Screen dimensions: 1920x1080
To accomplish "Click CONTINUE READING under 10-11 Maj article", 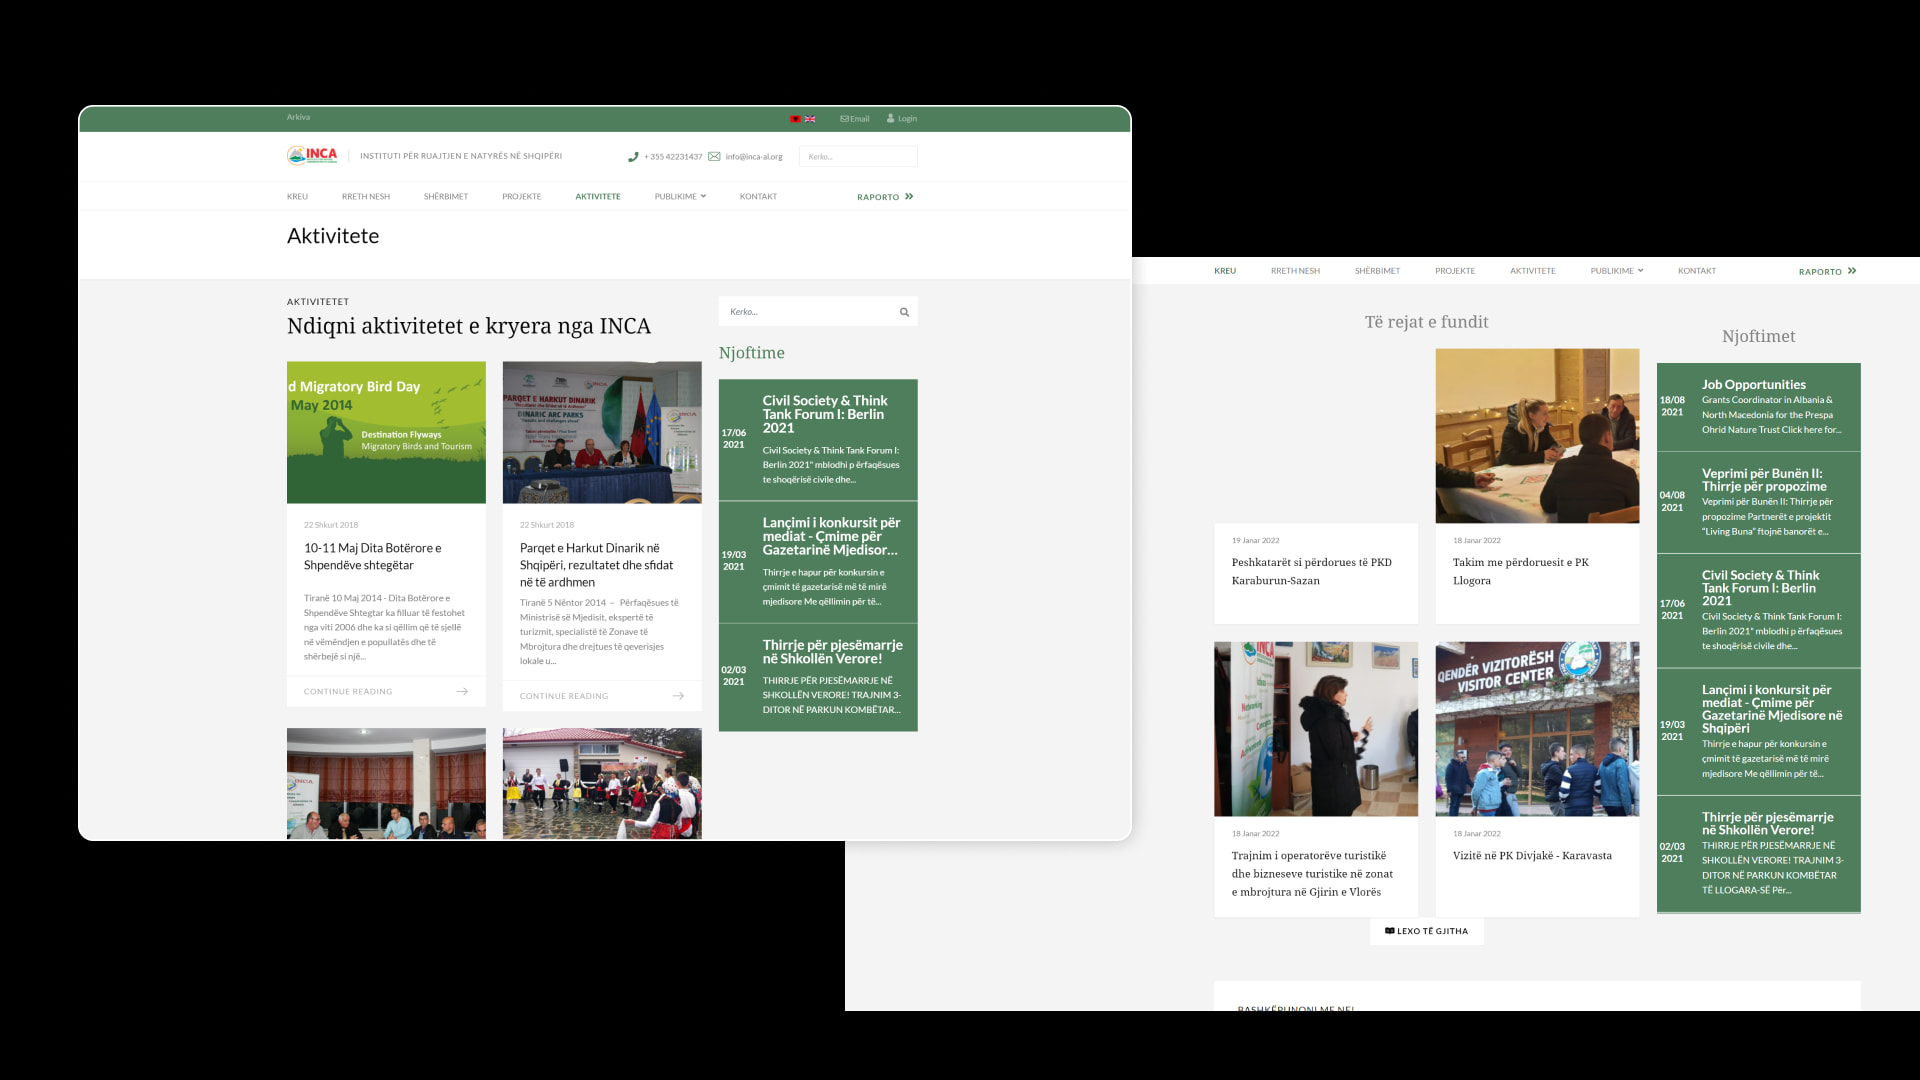I will click(x=348, y=692).
